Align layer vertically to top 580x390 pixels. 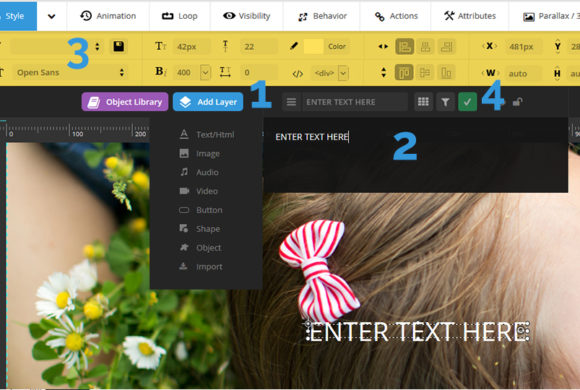coord(404,73)
